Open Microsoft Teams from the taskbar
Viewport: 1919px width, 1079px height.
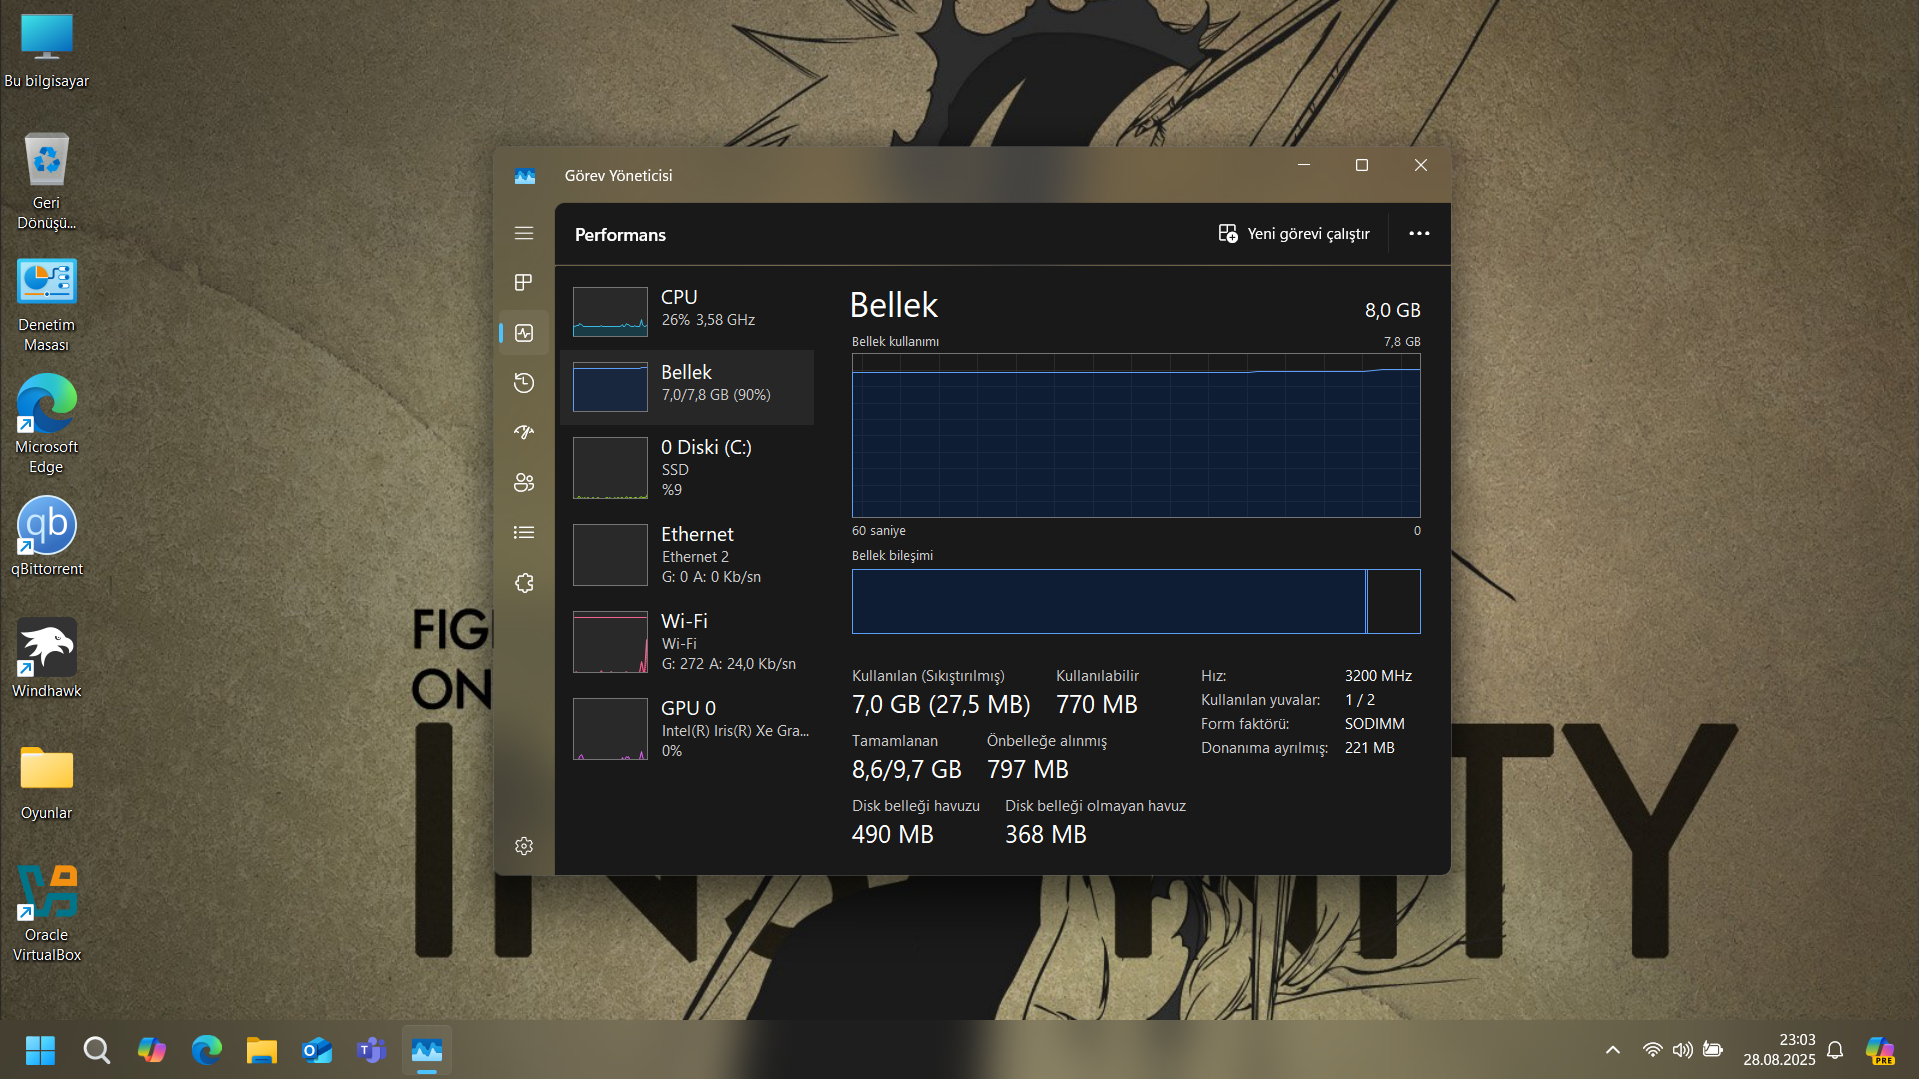(x=372, y=1050)
